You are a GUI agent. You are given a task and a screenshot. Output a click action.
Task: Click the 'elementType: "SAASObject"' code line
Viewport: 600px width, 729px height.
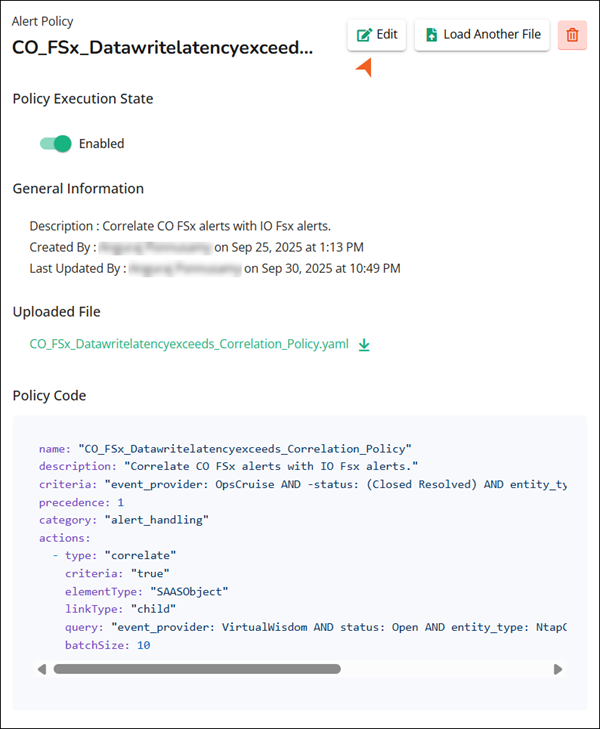(147, 591)
